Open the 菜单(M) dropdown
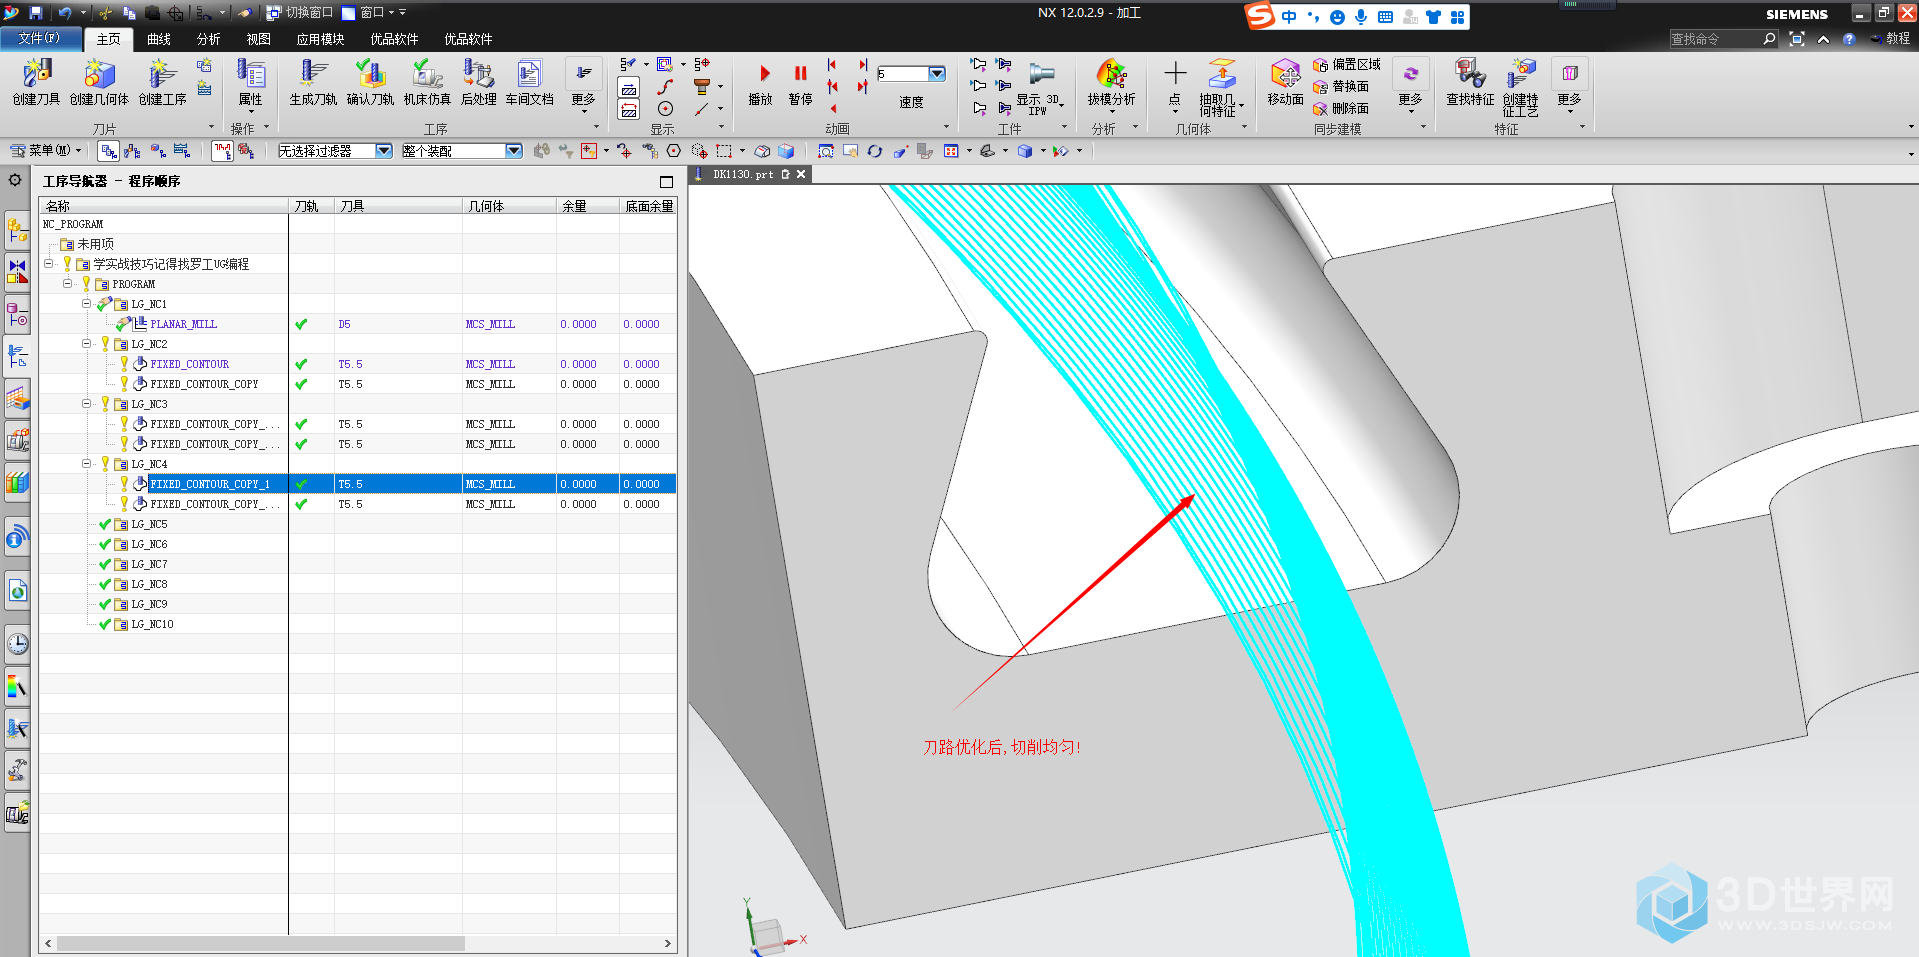This screenshot has height=957, width=1919. click(46, 151)
